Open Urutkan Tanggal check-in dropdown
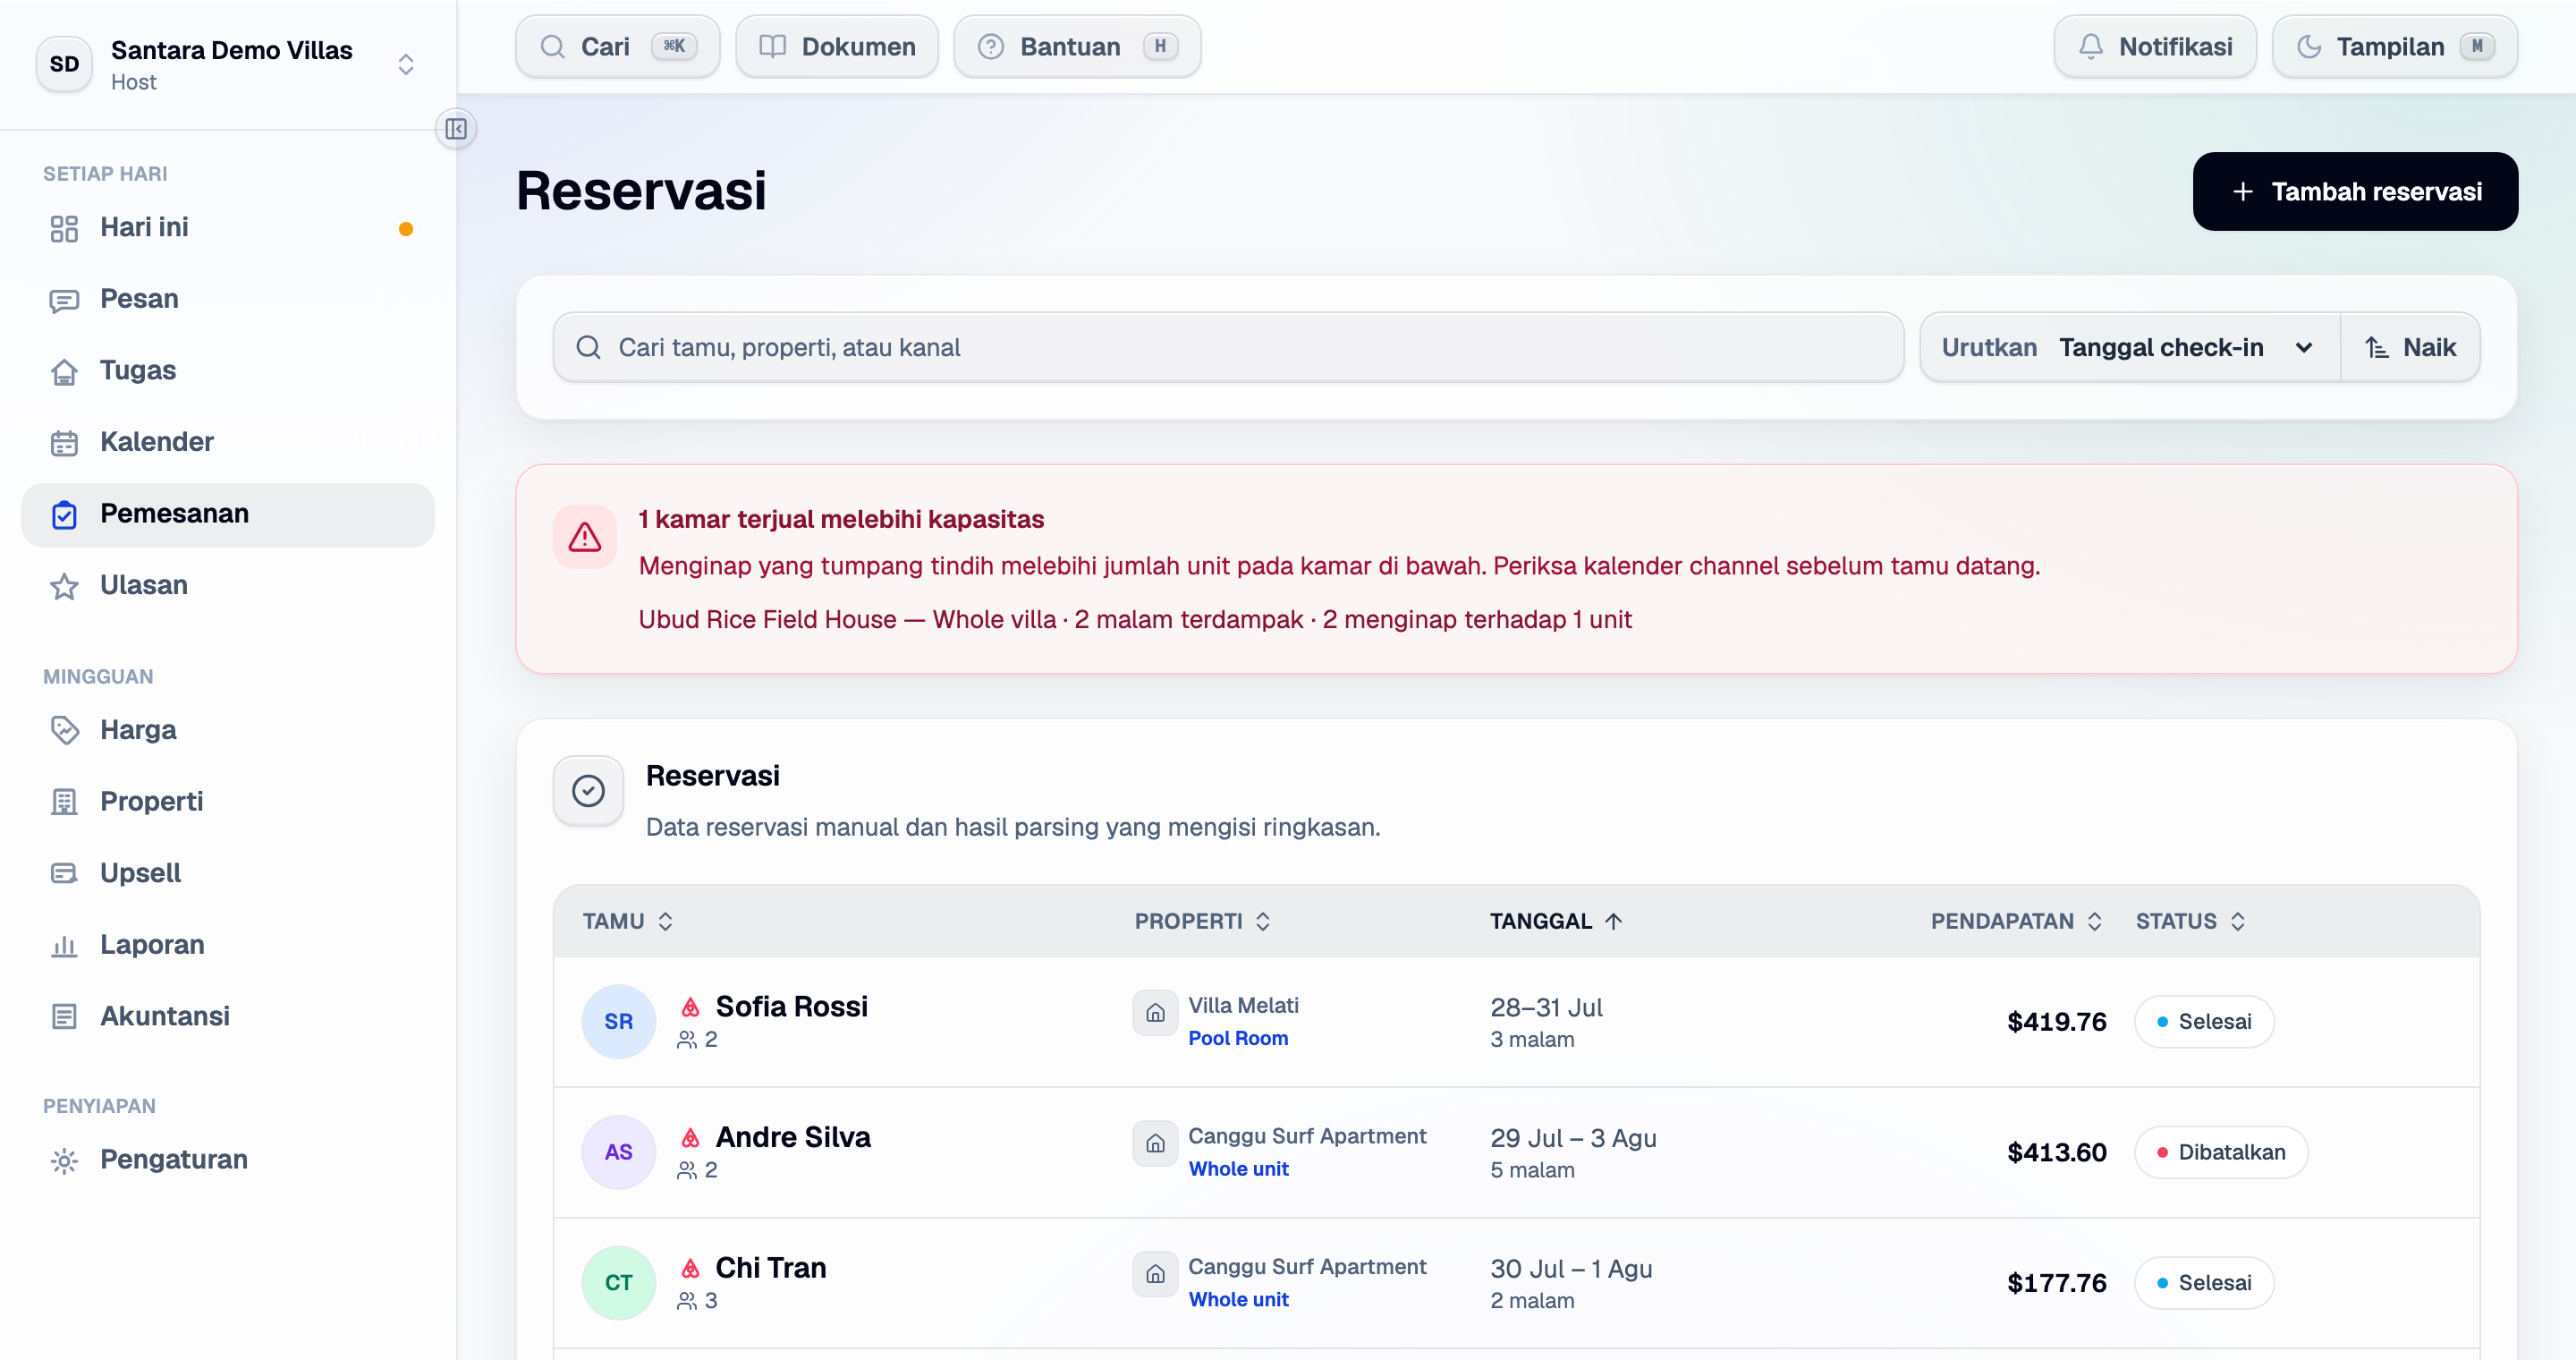The height and width of the screenshot is (1360, 2576). point(2129,347)
